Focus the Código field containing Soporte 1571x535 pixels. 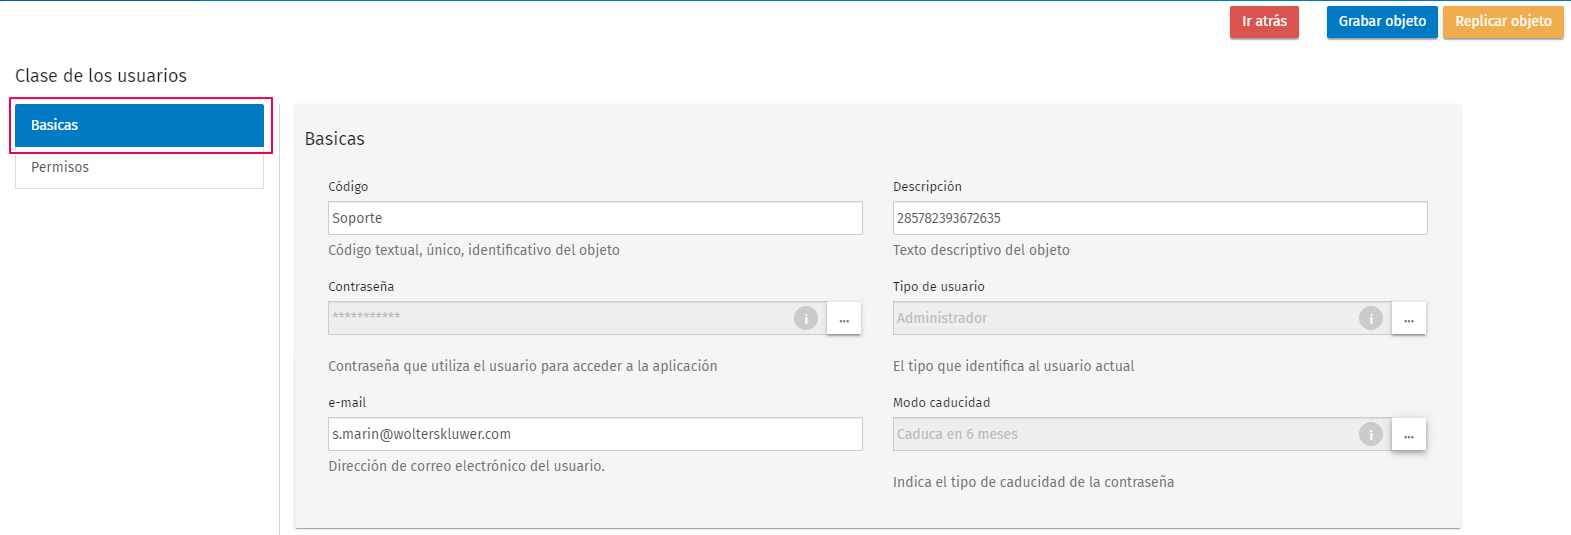coord(595,218)
